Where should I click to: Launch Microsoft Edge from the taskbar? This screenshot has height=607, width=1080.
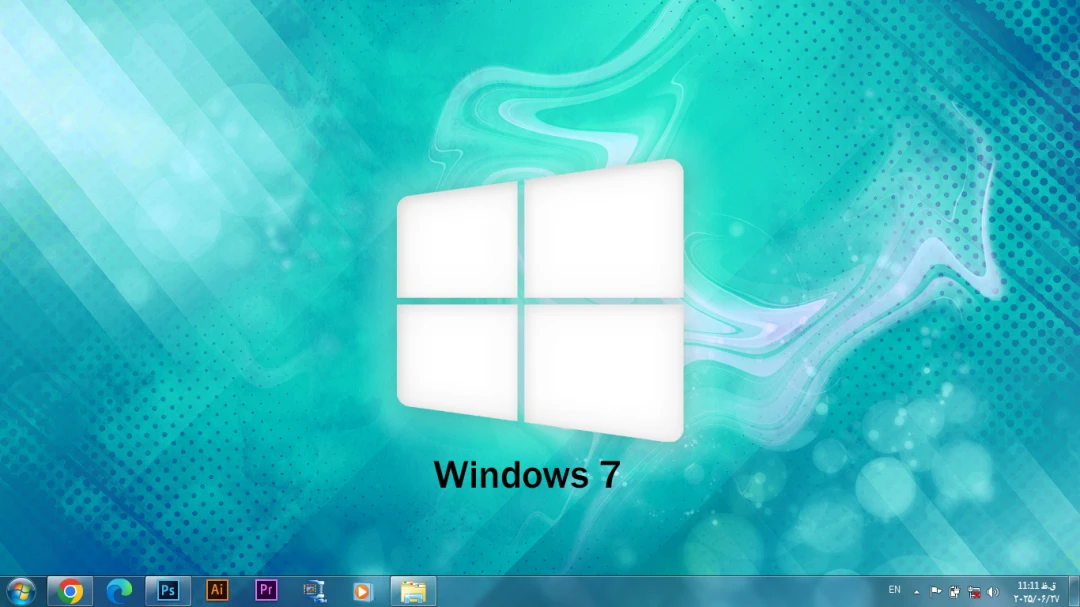pyautogui.click(x=118, y=591)
